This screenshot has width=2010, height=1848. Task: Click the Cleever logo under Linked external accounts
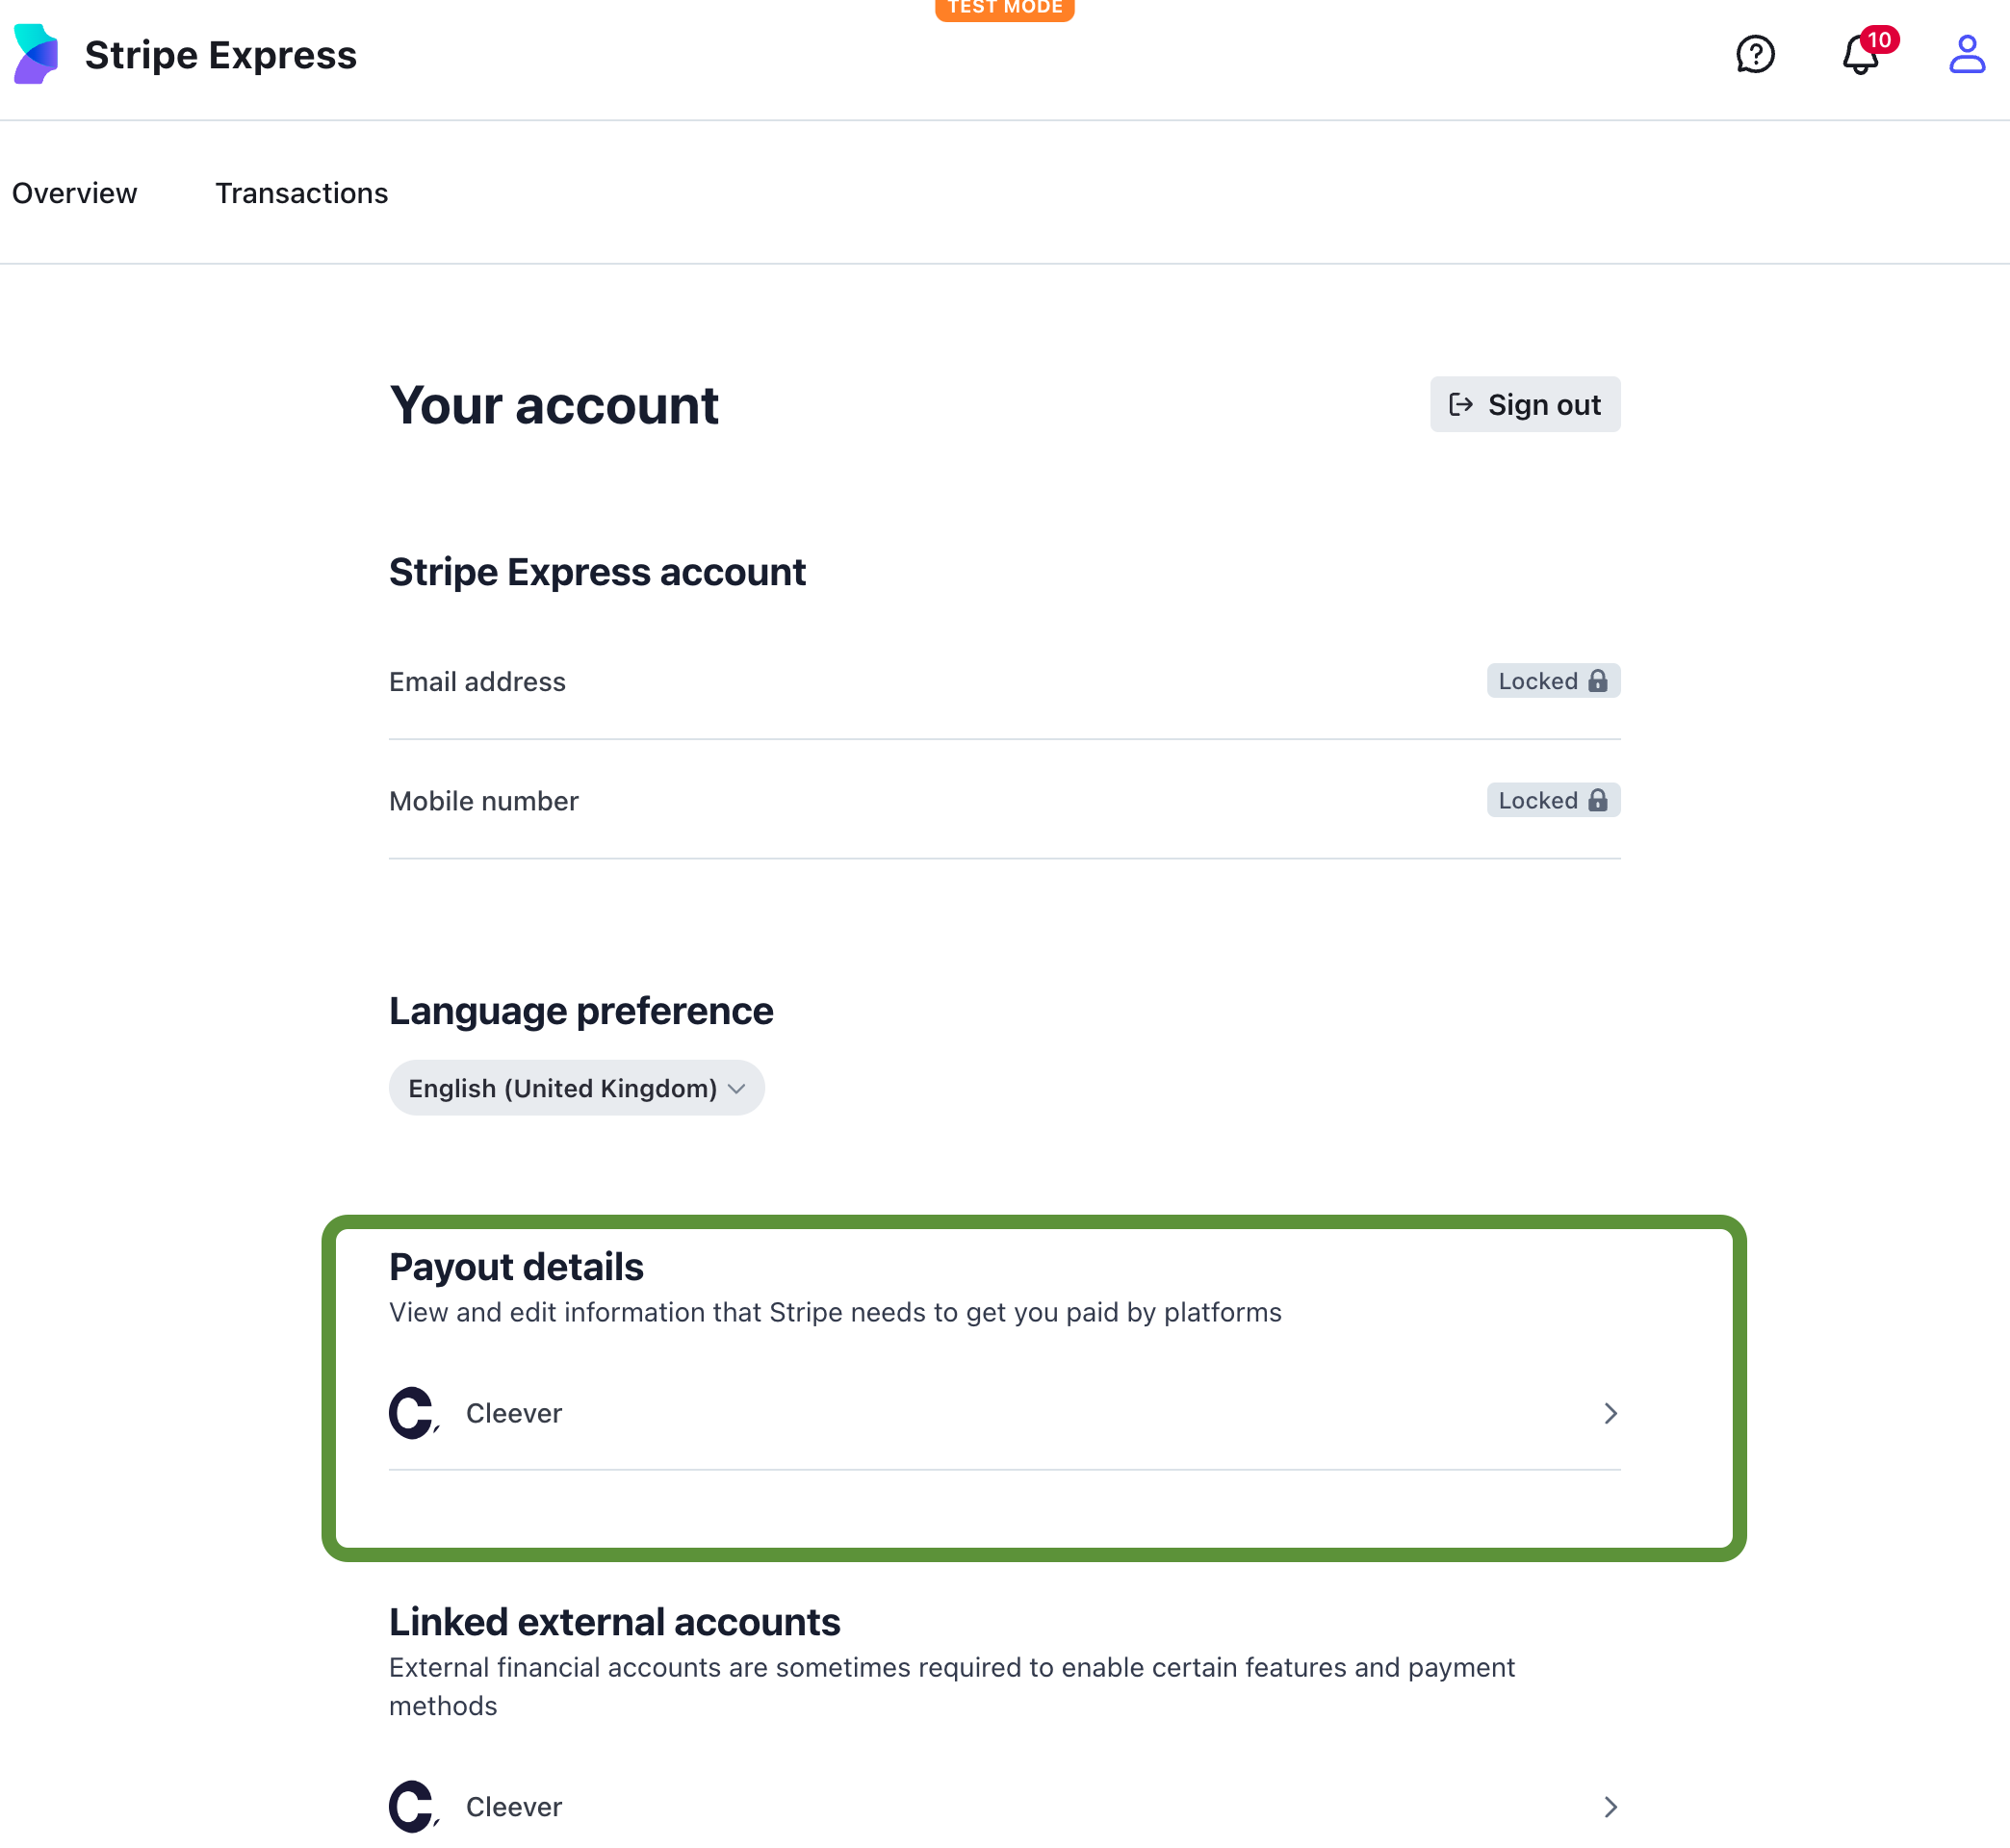click(x=412, y=1806)
